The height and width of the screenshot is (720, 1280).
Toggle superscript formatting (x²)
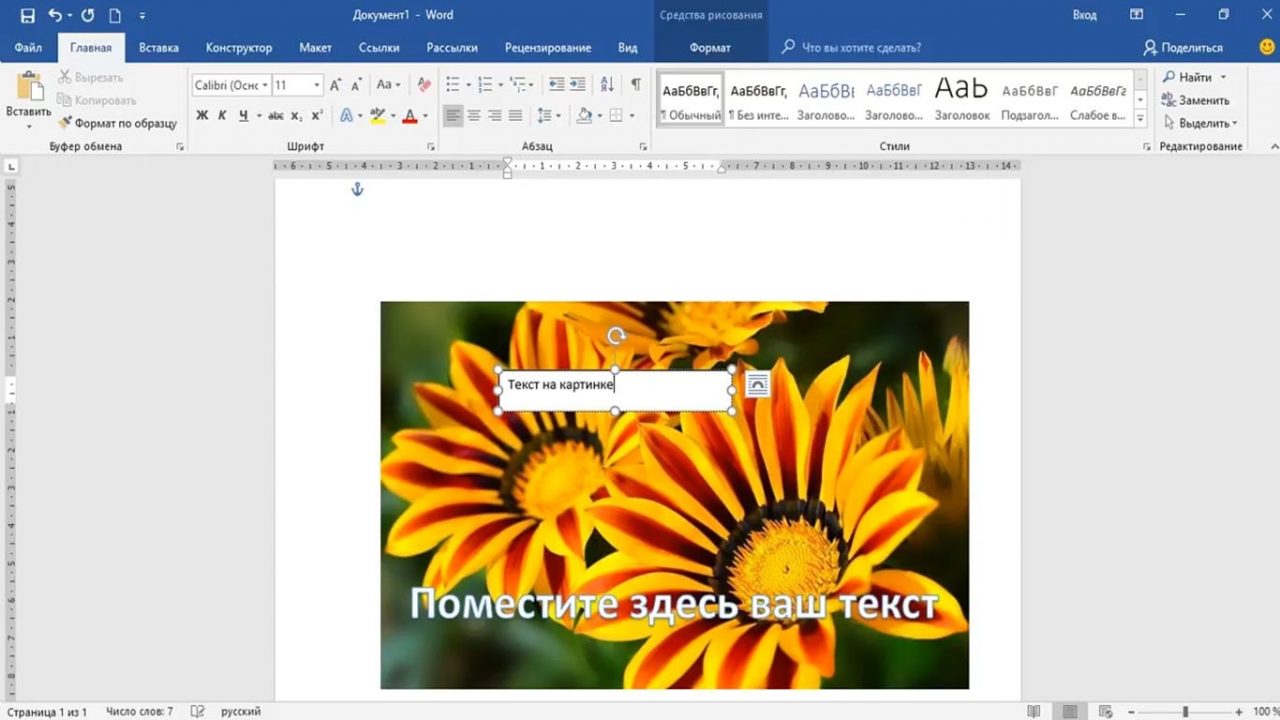coord(317,116)
